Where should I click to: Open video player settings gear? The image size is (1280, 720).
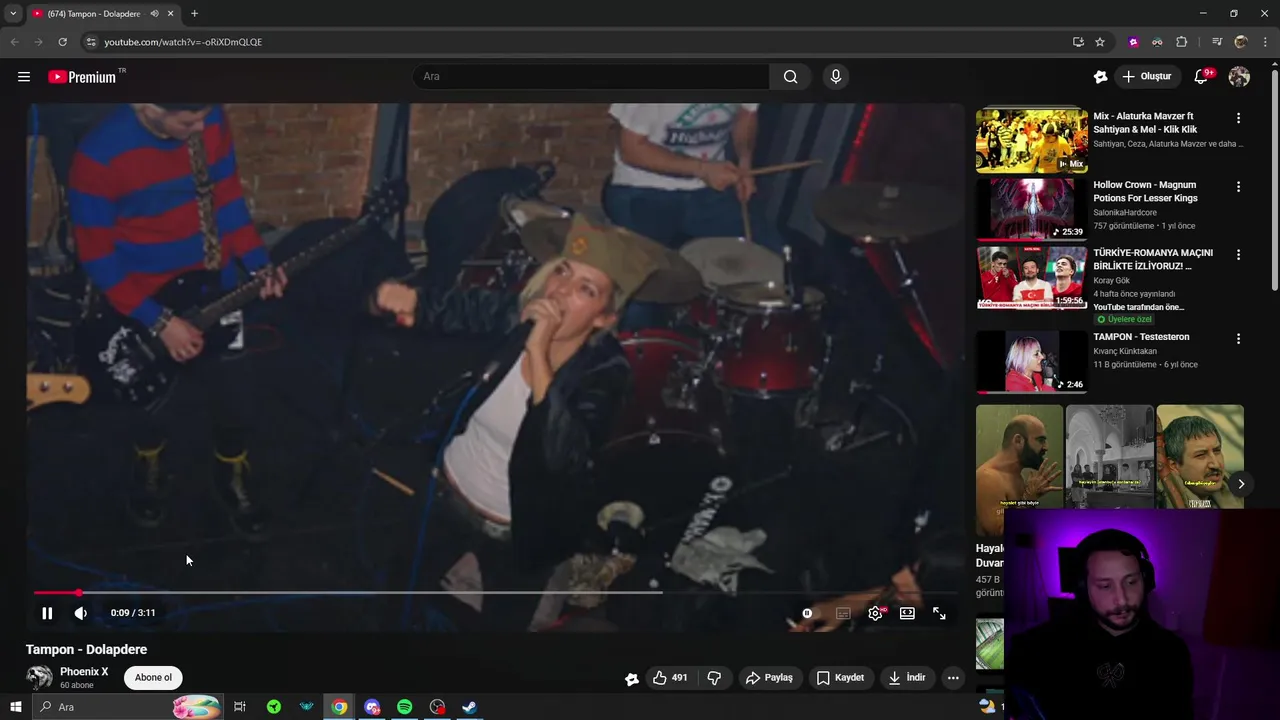point(875,613)
